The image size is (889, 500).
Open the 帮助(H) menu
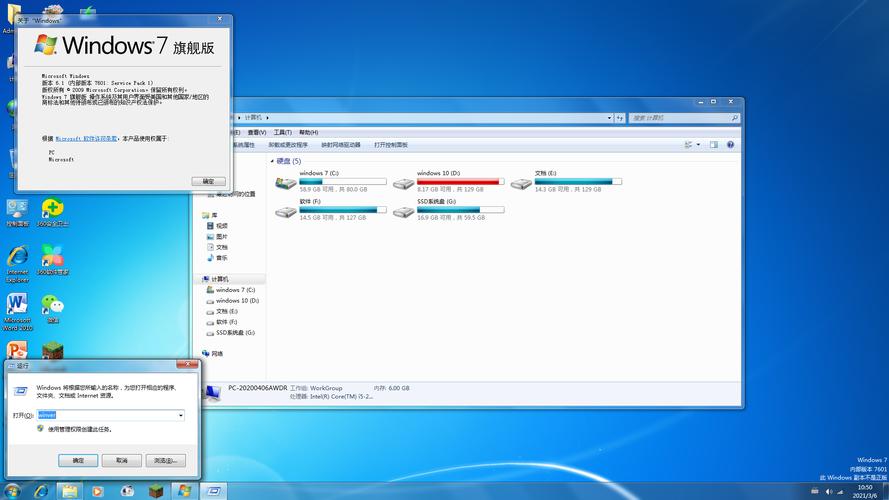[308, 132]
